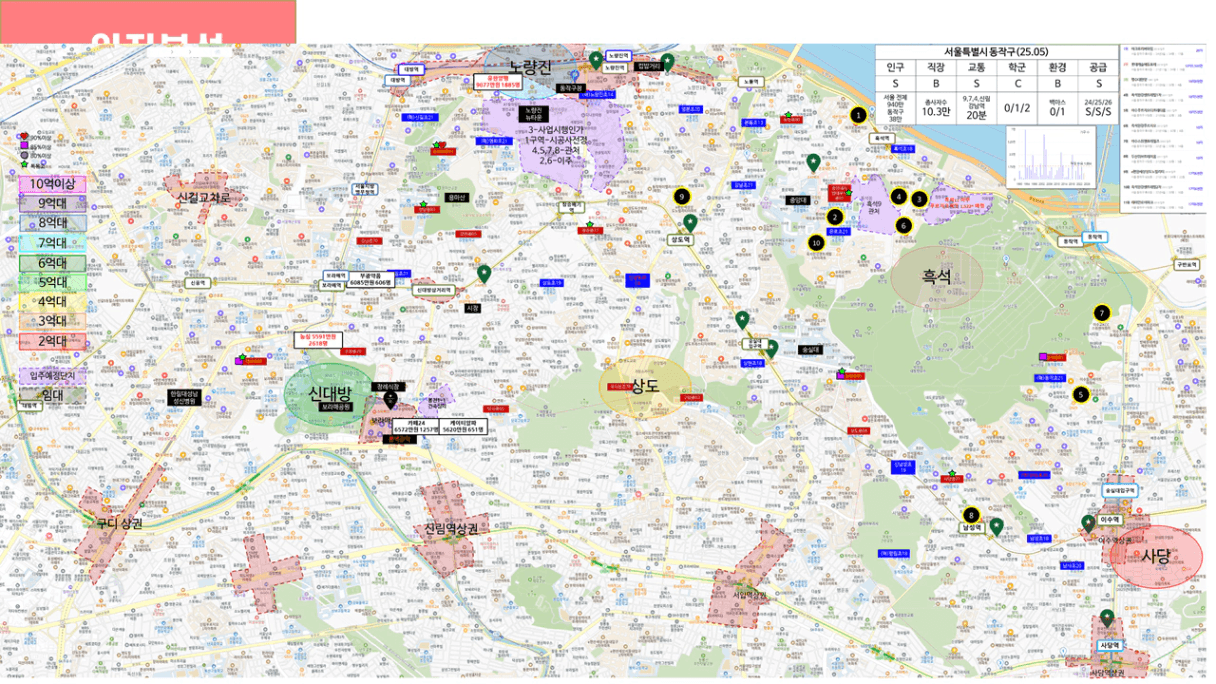
Task: Click the 사당 area label
Action: [x=1155, y=555]
